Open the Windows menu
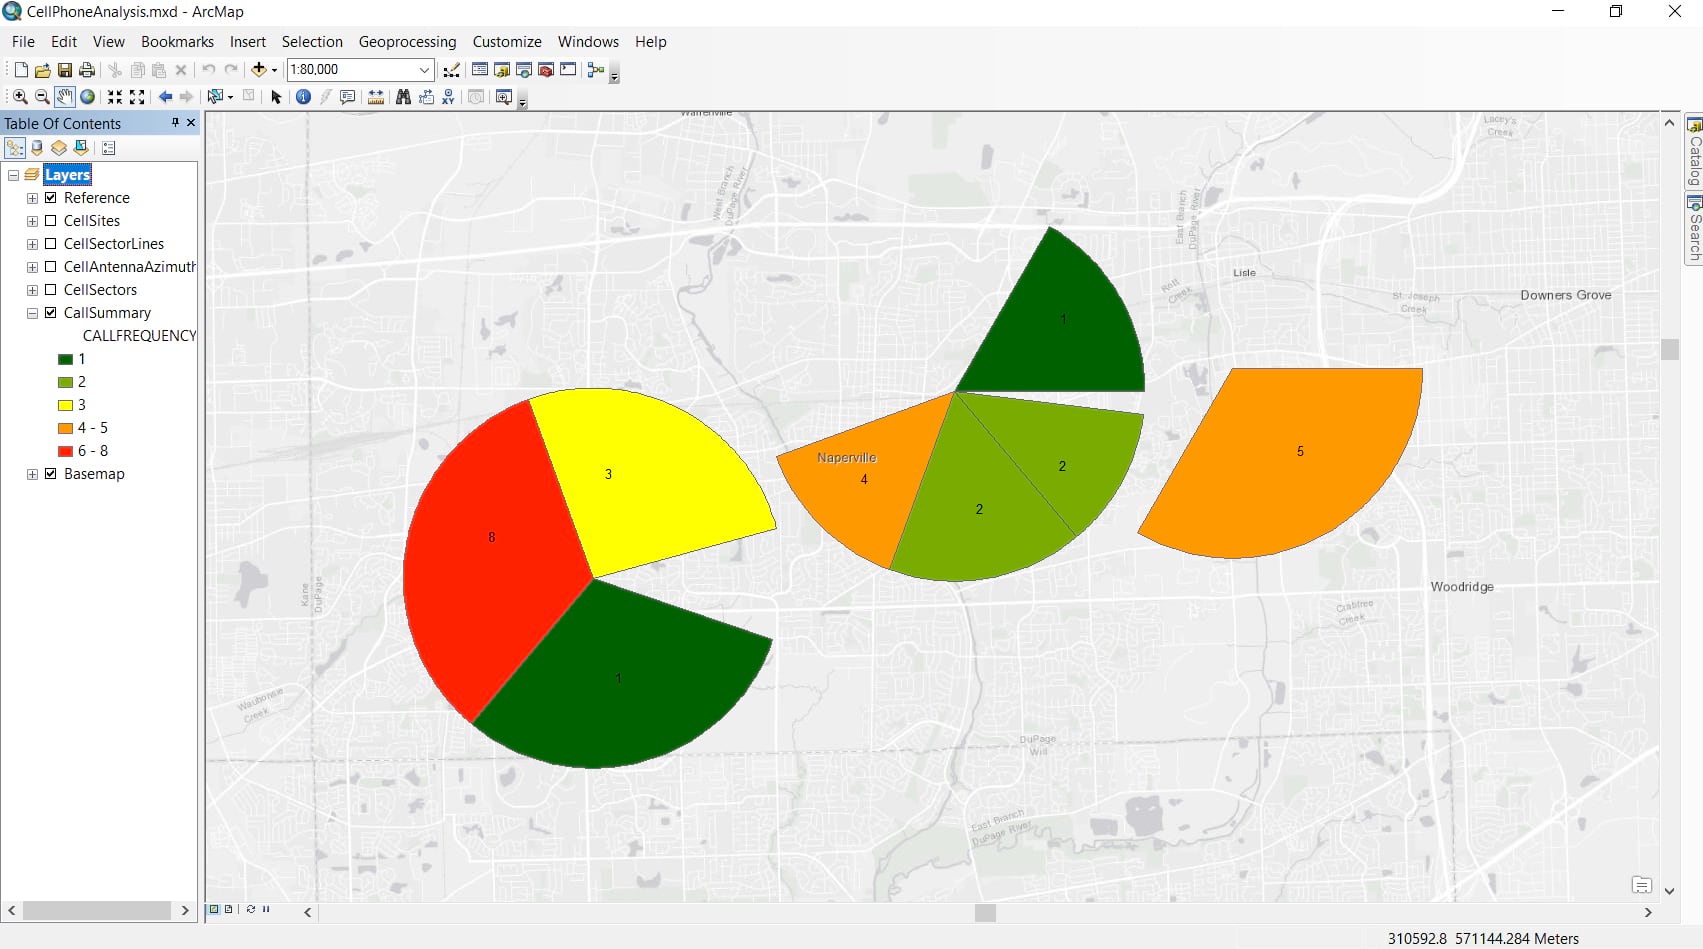 [588, 42]
